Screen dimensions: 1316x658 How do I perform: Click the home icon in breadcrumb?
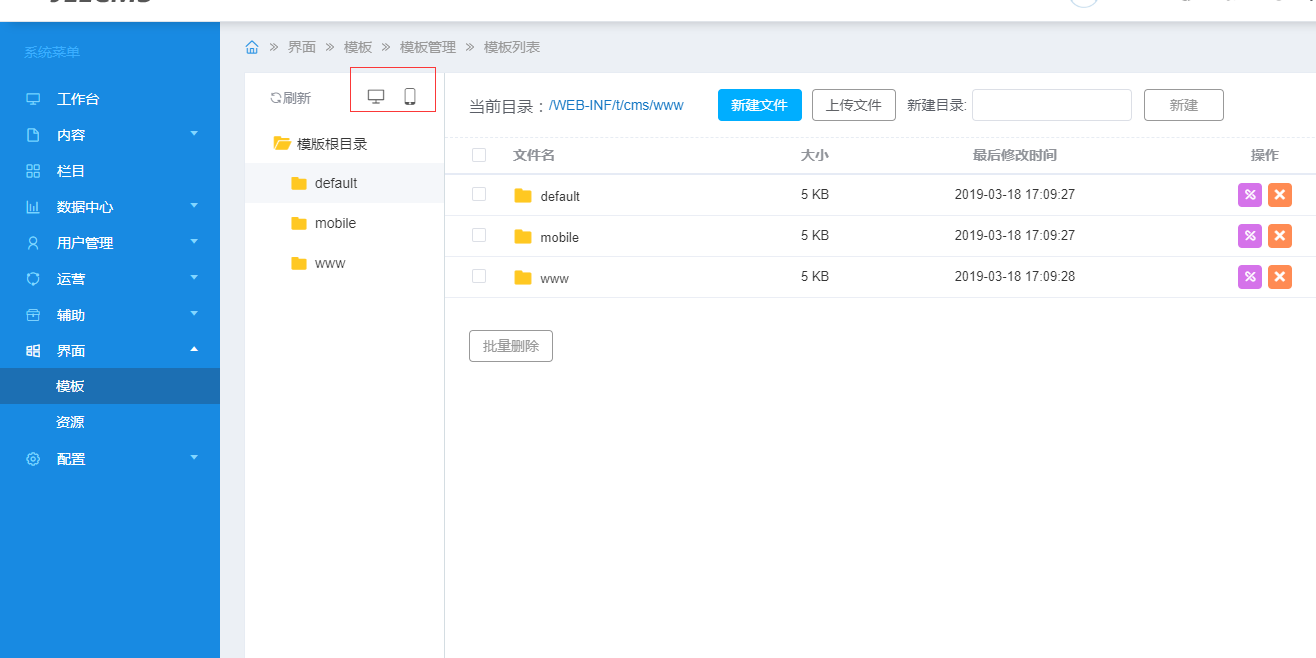click(x=252, y=47)
